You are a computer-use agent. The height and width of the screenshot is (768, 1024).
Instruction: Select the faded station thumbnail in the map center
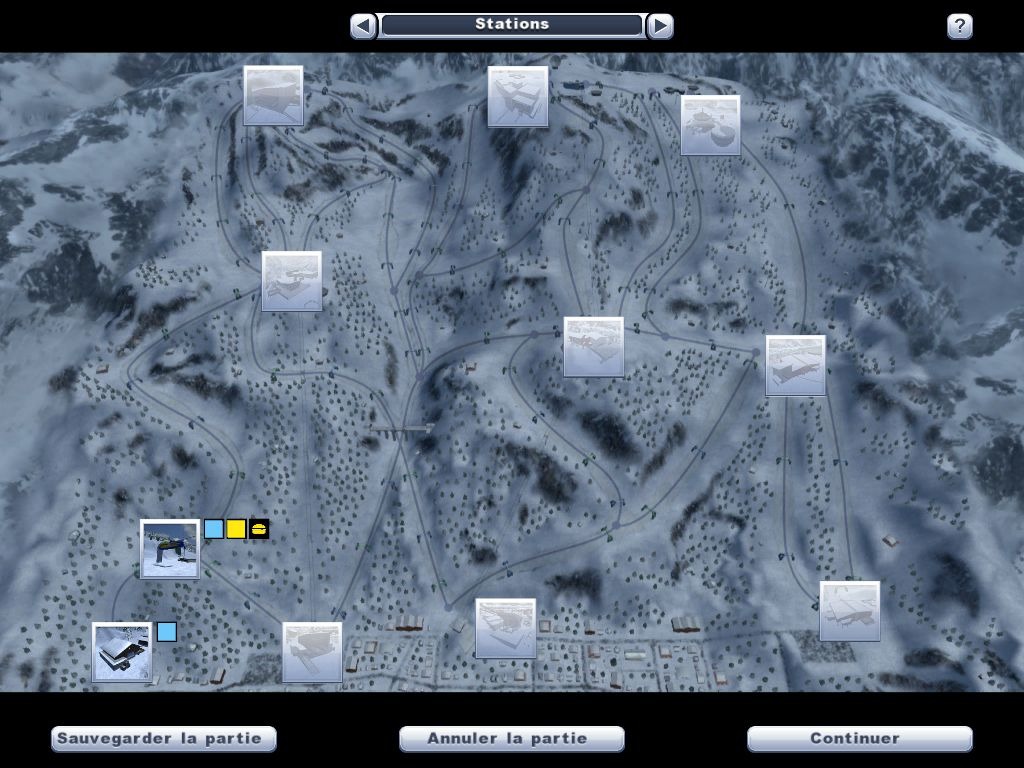click(x=594, y=347)
